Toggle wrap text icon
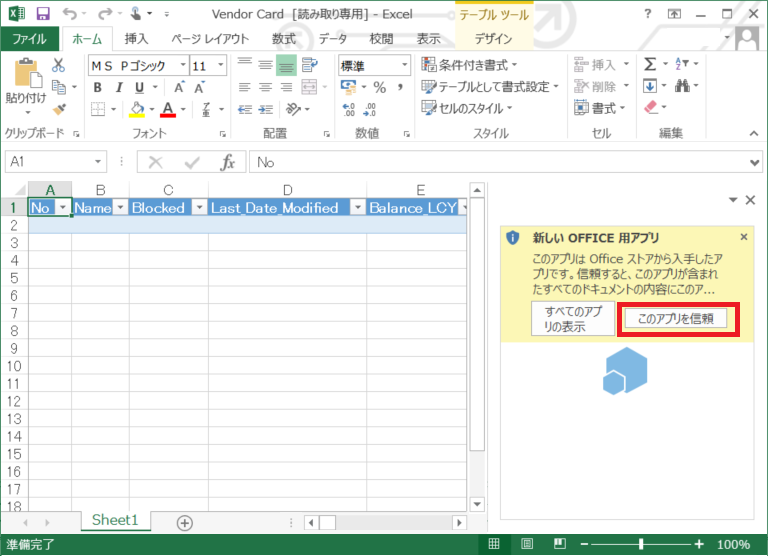768x556 pixels. (310, 65)
